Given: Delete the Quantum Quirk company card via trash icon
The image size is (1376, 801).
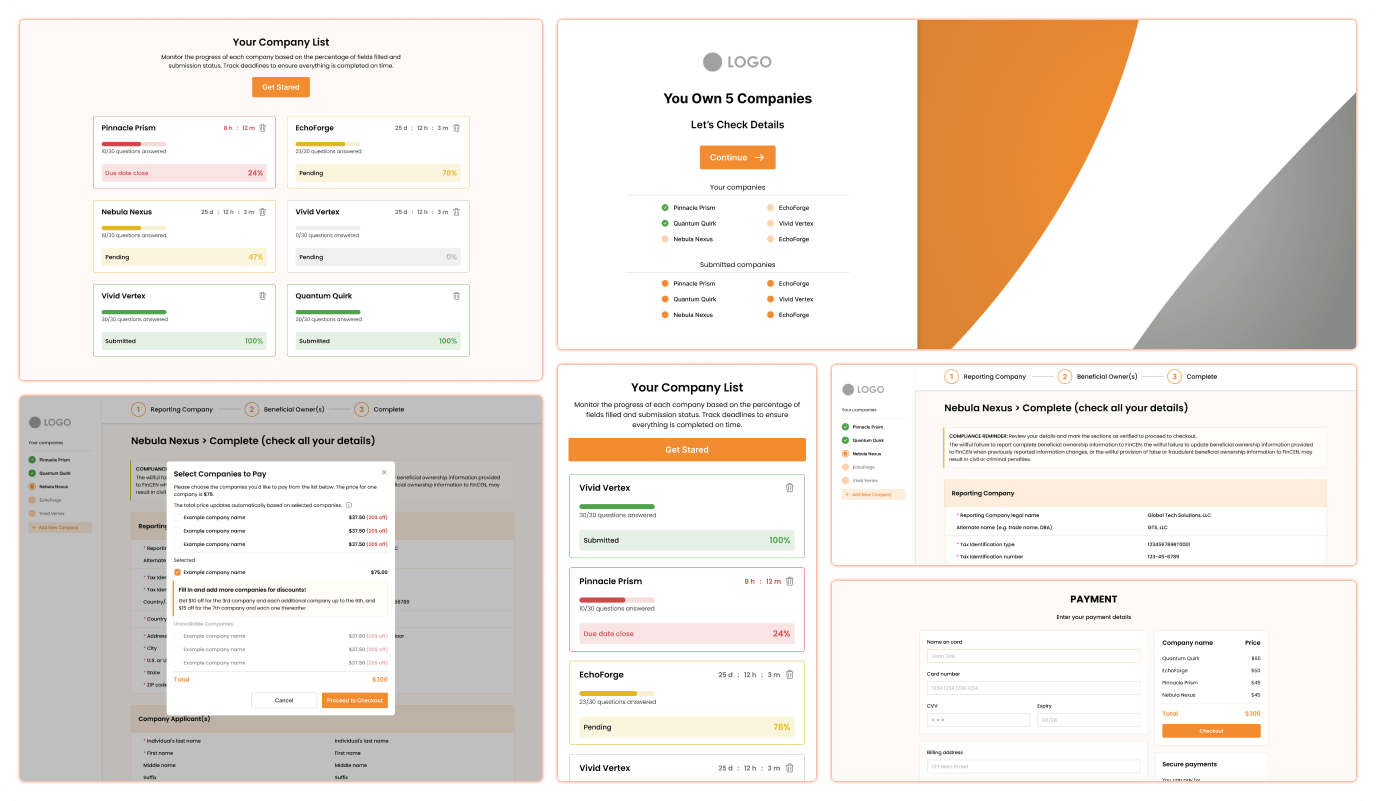Looking at the screenshot, I should [457, 296].
